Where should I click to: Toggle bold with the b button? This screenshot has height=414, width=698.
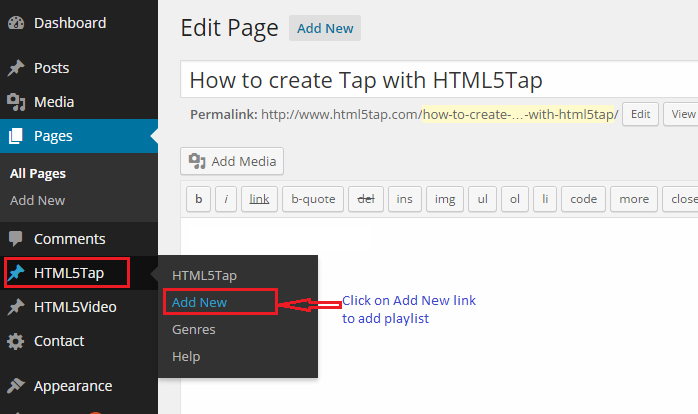click(199, 199)
